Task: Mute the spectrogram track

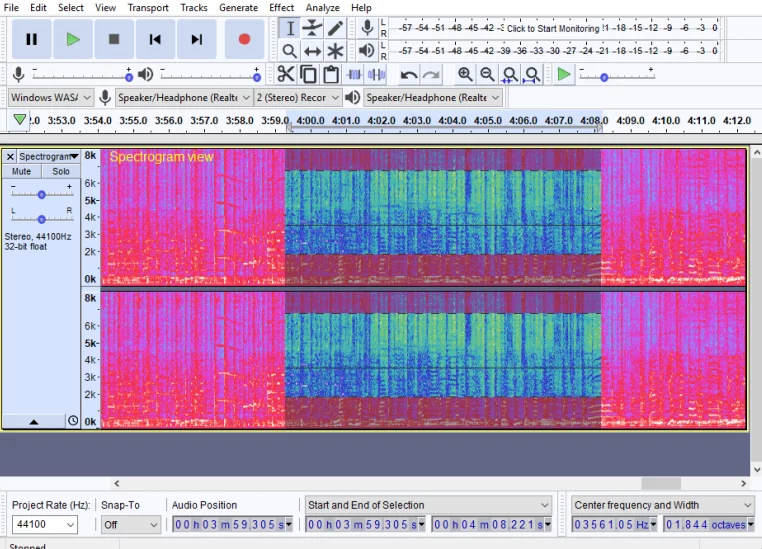Action: click(22, 171)
